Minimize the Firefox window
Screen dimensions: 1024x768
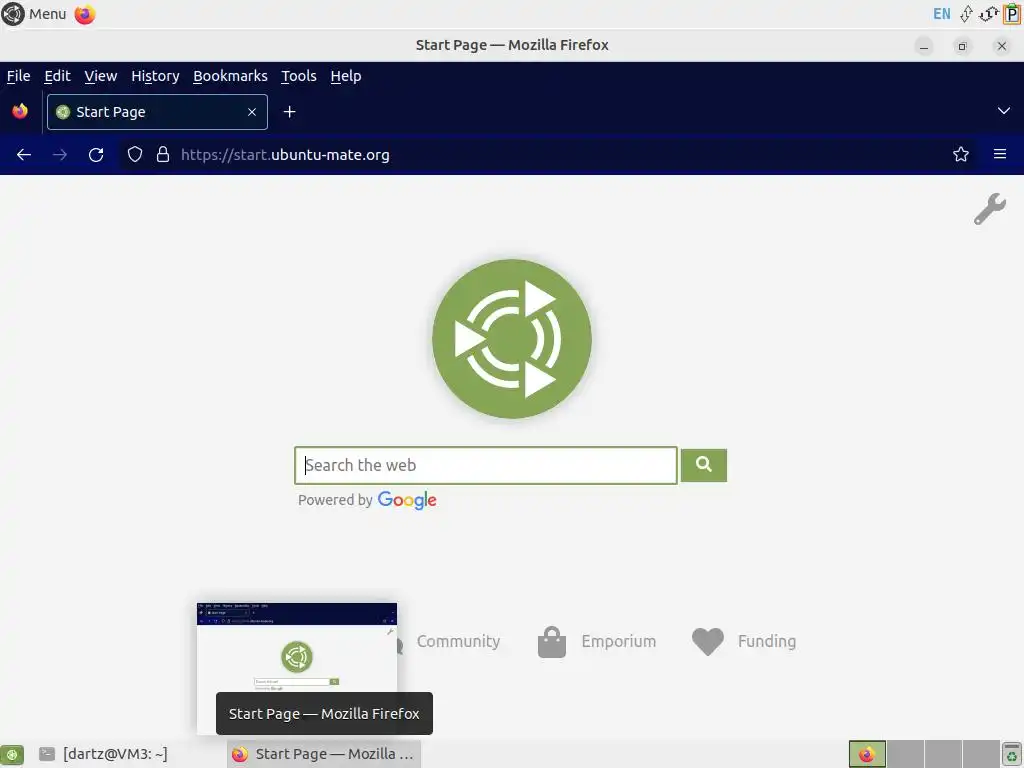pyautogui.click(x=923, y=46)
